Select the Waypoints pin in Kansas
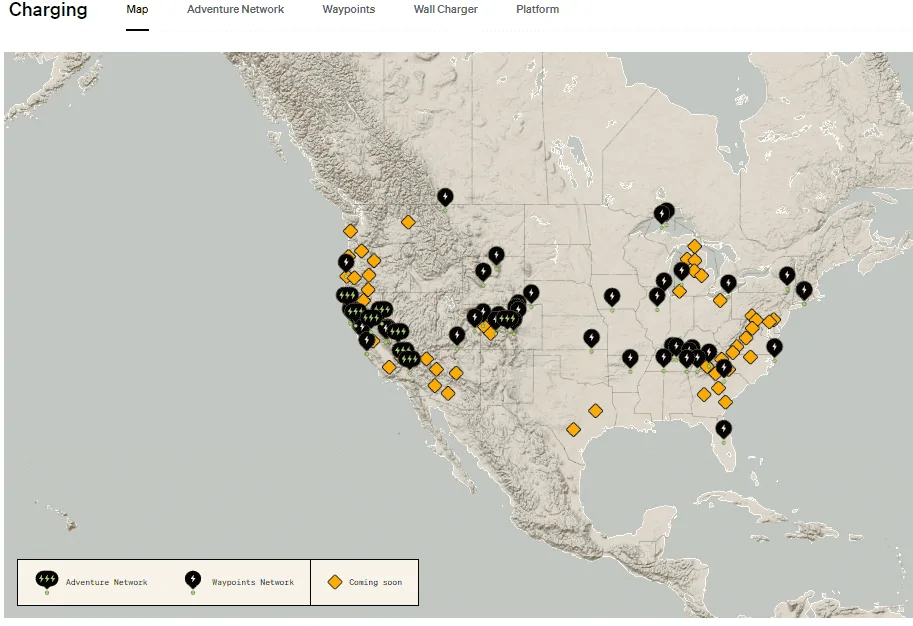This screenshot has height=626, width=913. (x=591, y=339)
